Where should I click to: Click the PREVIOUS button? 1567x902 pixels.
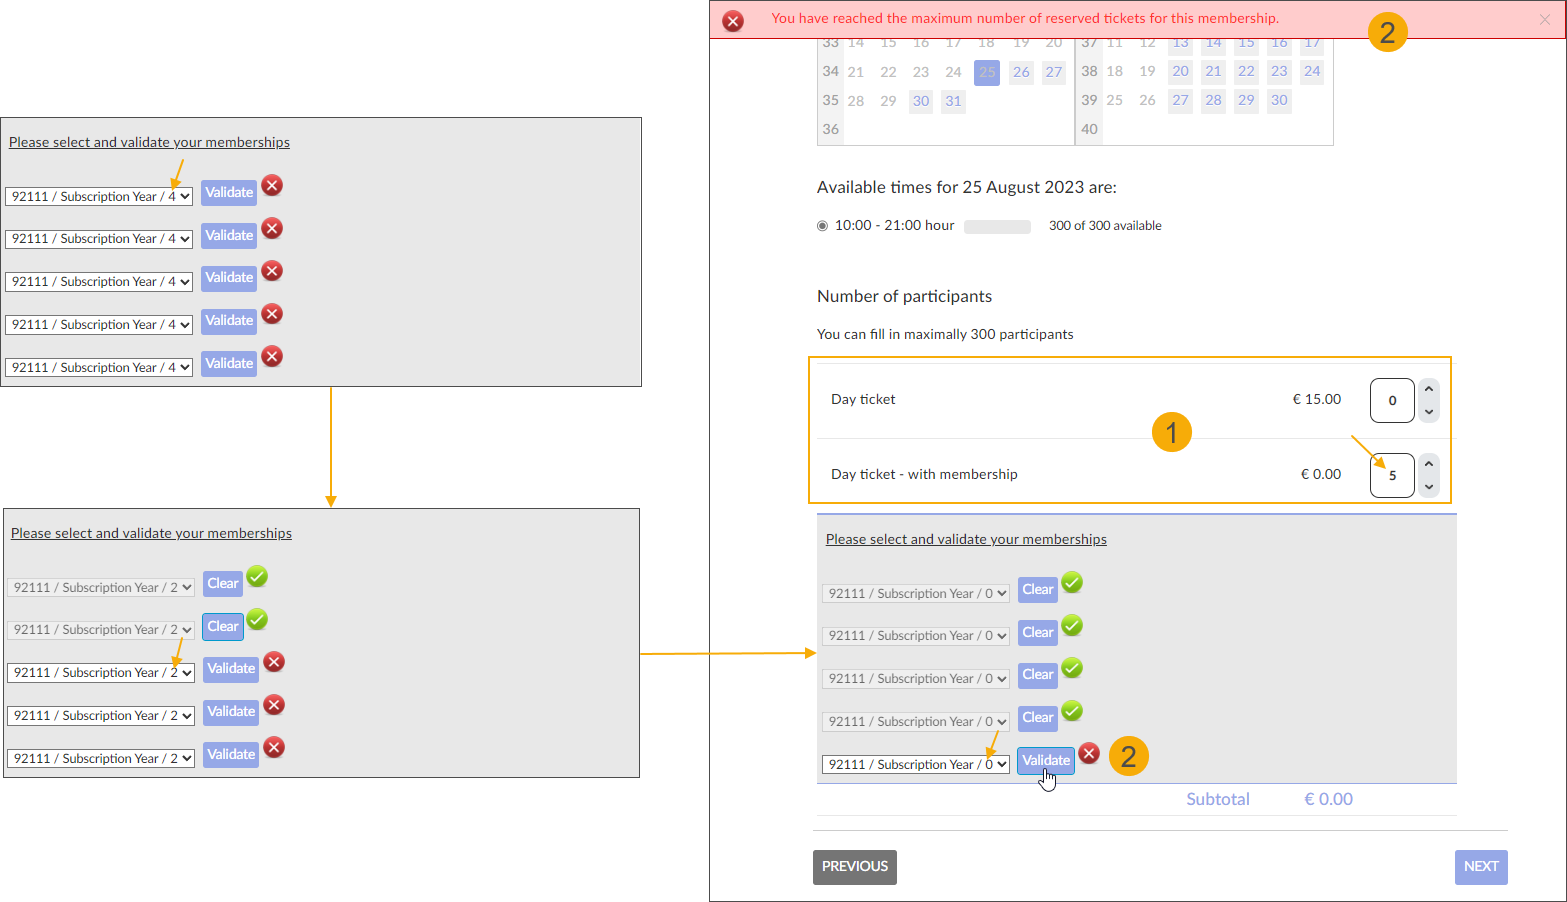pyautogui.click(x=854, y=867)
